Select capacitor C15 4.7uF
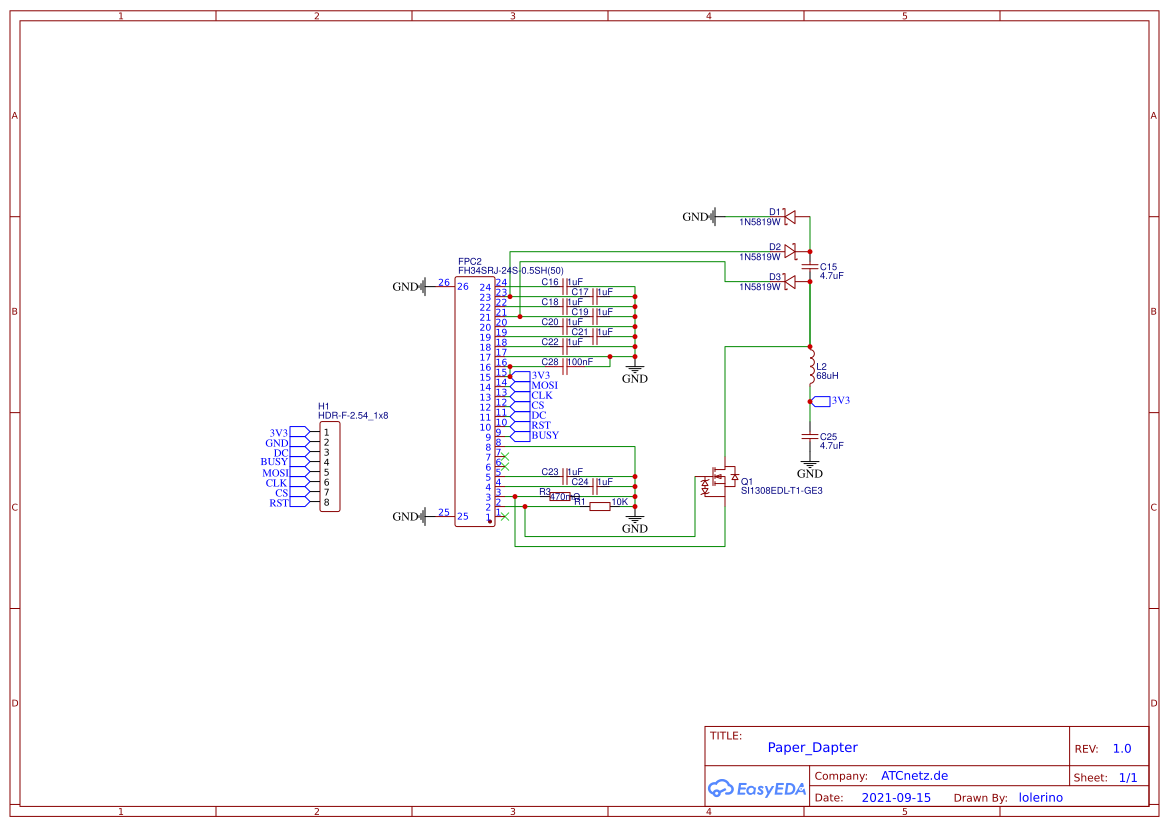The width and height of the screenshot is (1169, 827). [810, 266]
